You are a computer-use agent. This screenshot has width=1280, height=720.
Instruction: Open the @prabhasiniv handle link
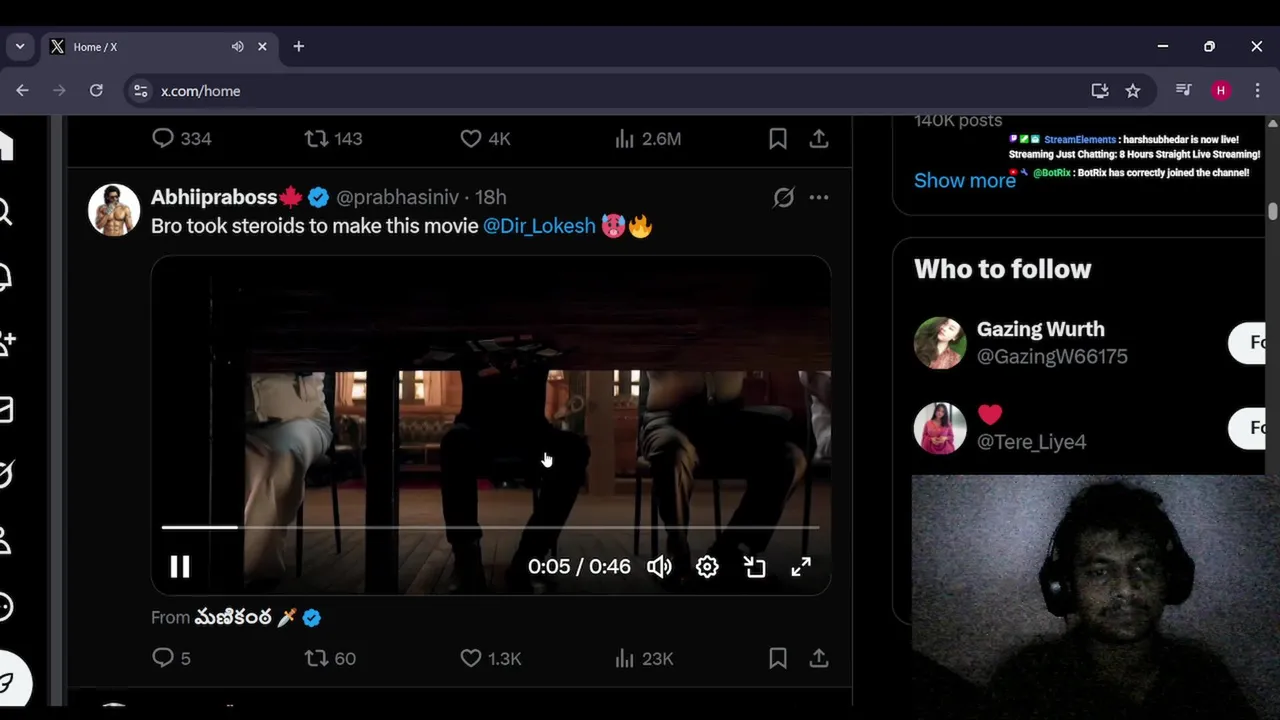[x=397, y=197]
